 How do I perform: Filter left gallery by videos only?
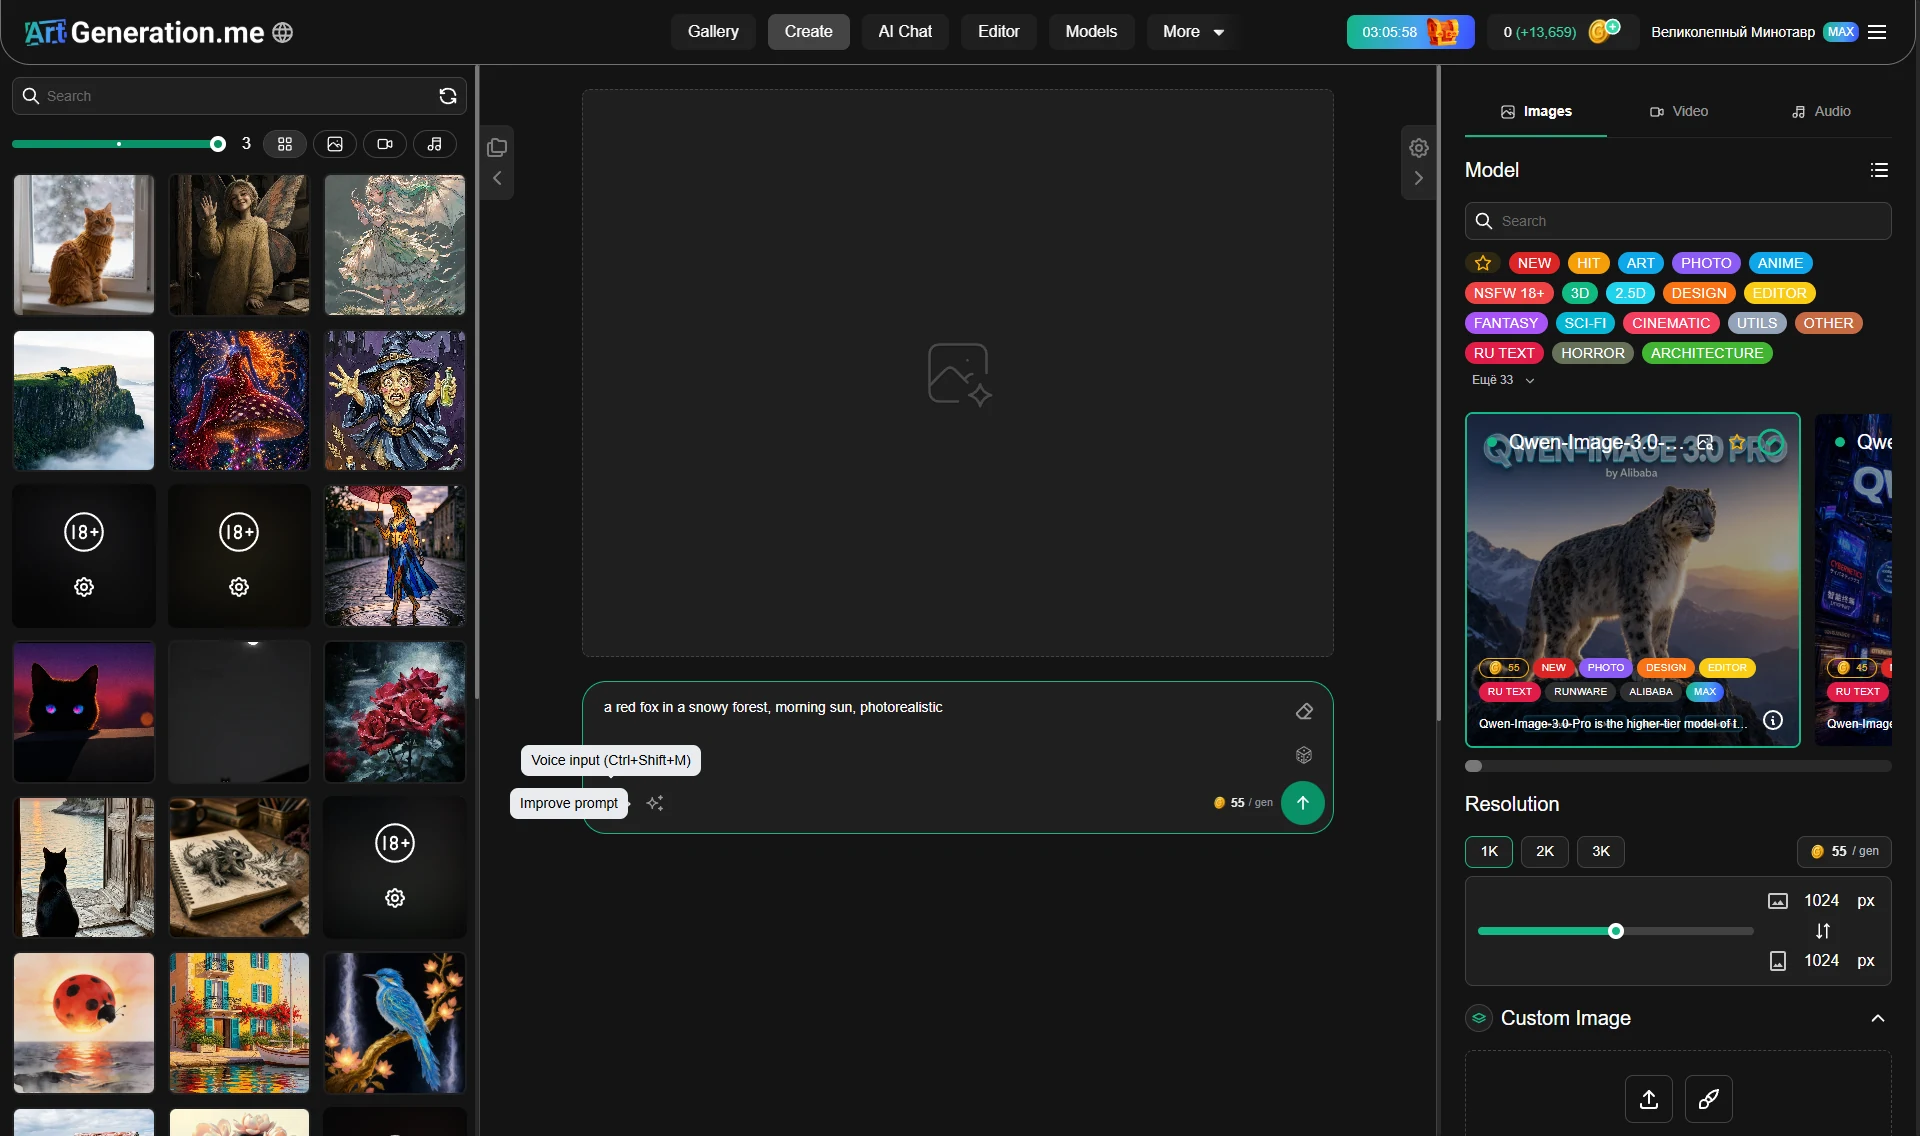point(385,144)
